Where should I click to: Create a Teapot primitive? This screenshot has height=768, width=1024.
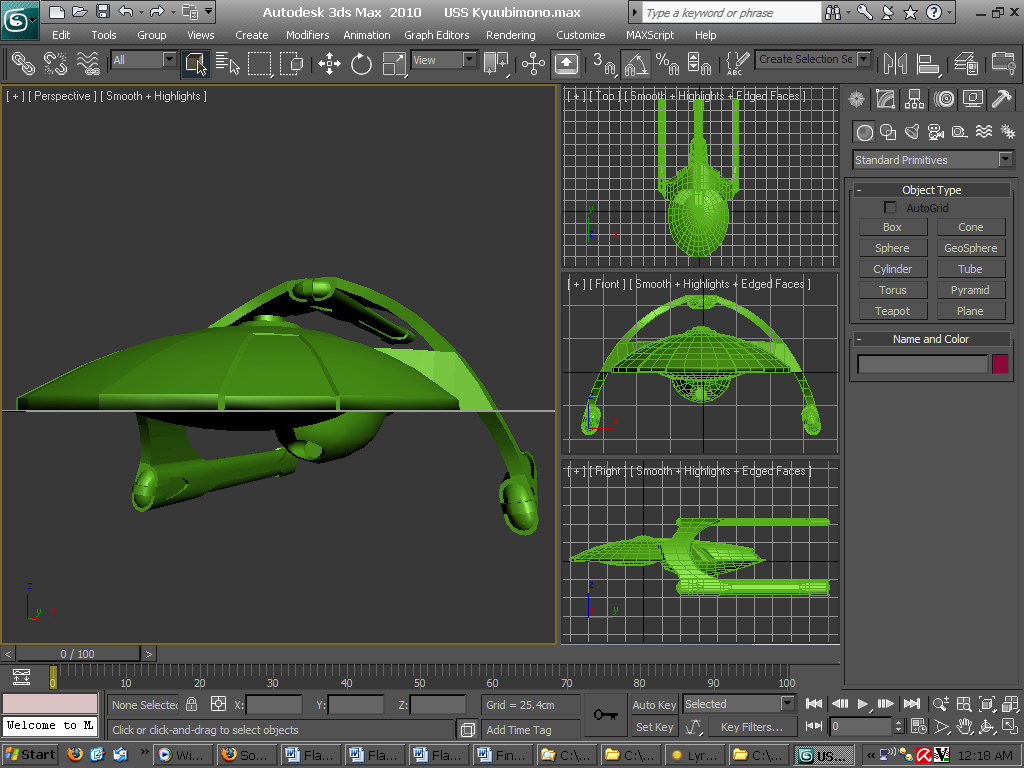click(892, 311)
